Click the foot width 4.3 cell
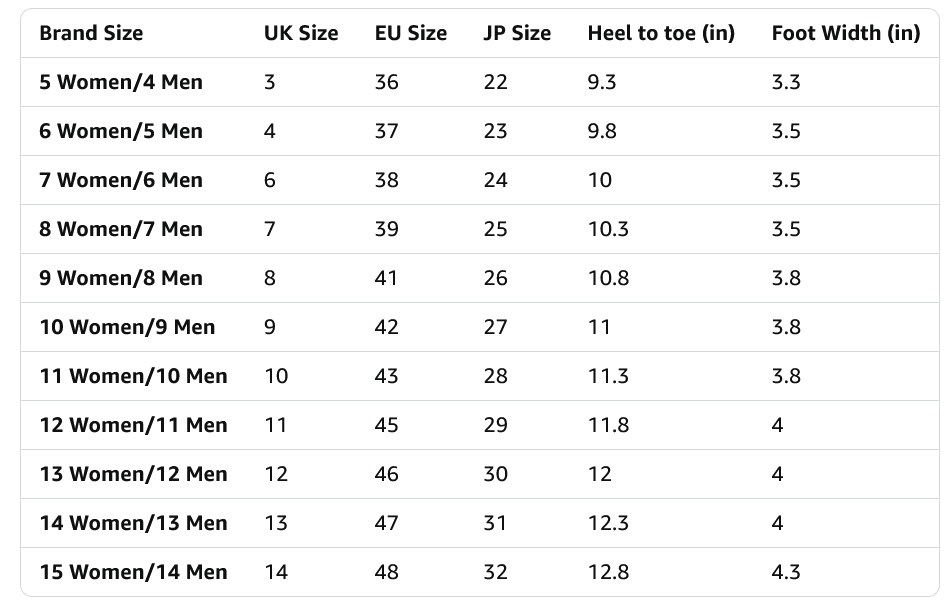 (x=786, y=572)
